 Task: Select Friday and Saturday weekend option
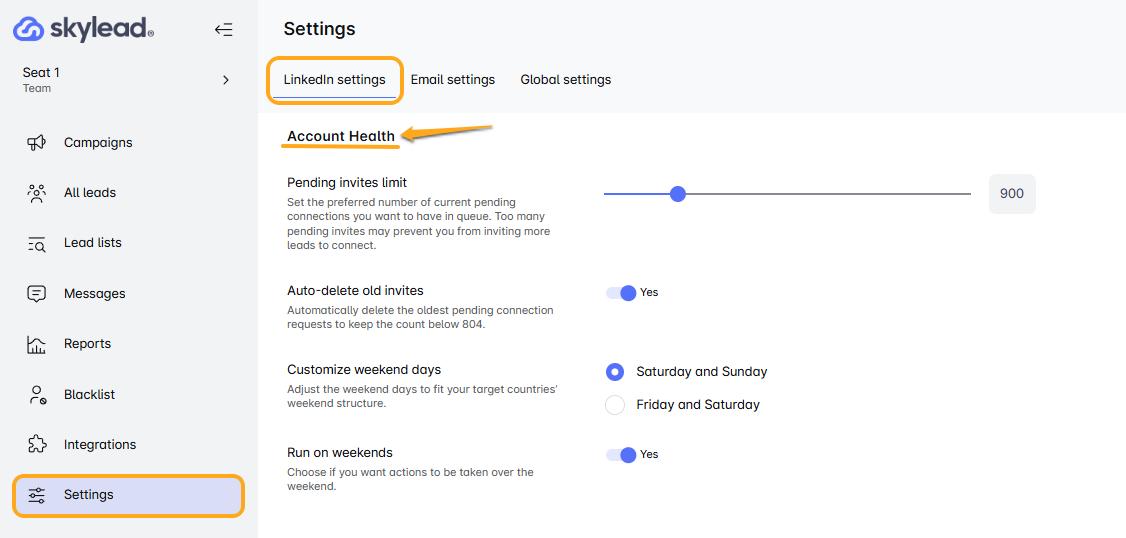616,405
